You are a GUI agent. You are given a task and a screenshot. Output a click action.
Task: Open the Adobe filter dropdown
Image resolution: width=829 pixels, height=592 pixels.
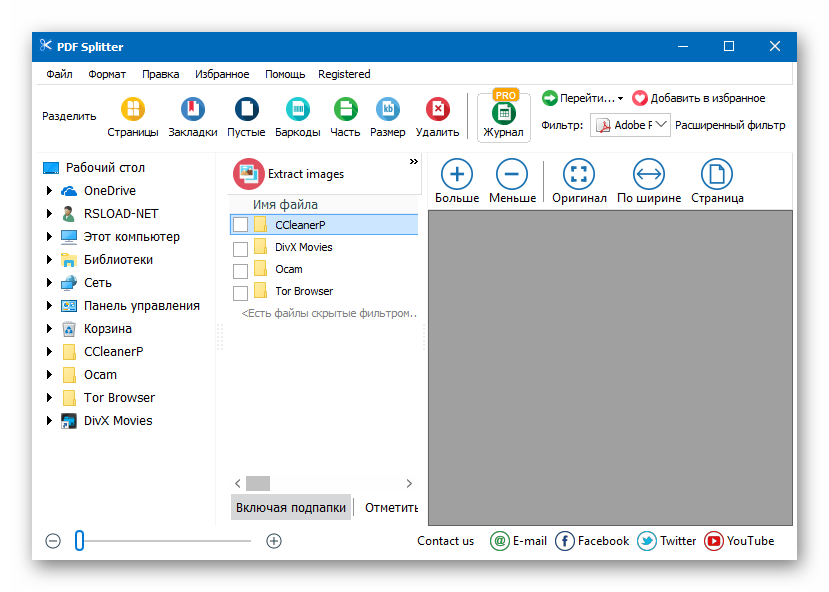(x=661, y=125)
